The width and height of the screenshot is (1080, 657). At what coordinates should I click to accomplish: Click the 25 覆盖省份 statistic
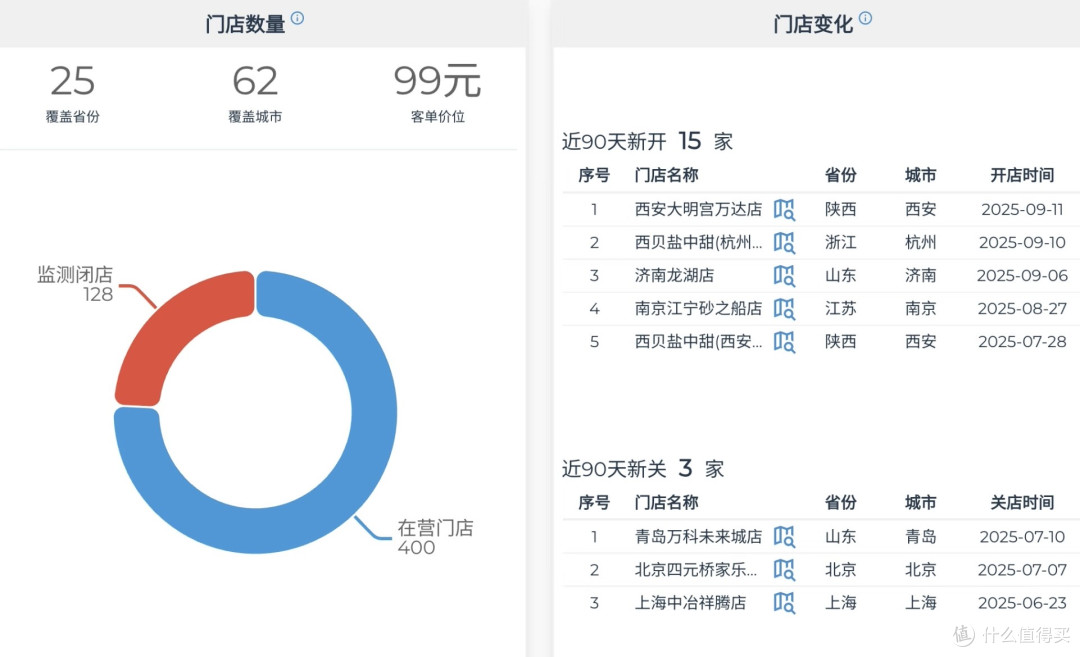point(73,93)
